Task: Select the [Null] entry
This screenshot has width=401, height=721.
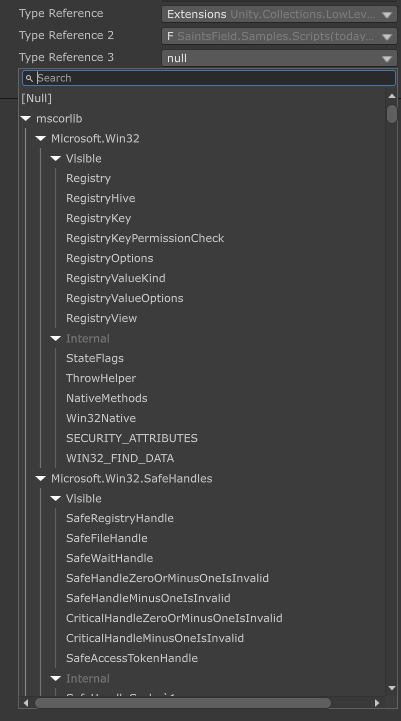Action: [x=37, y=98]
